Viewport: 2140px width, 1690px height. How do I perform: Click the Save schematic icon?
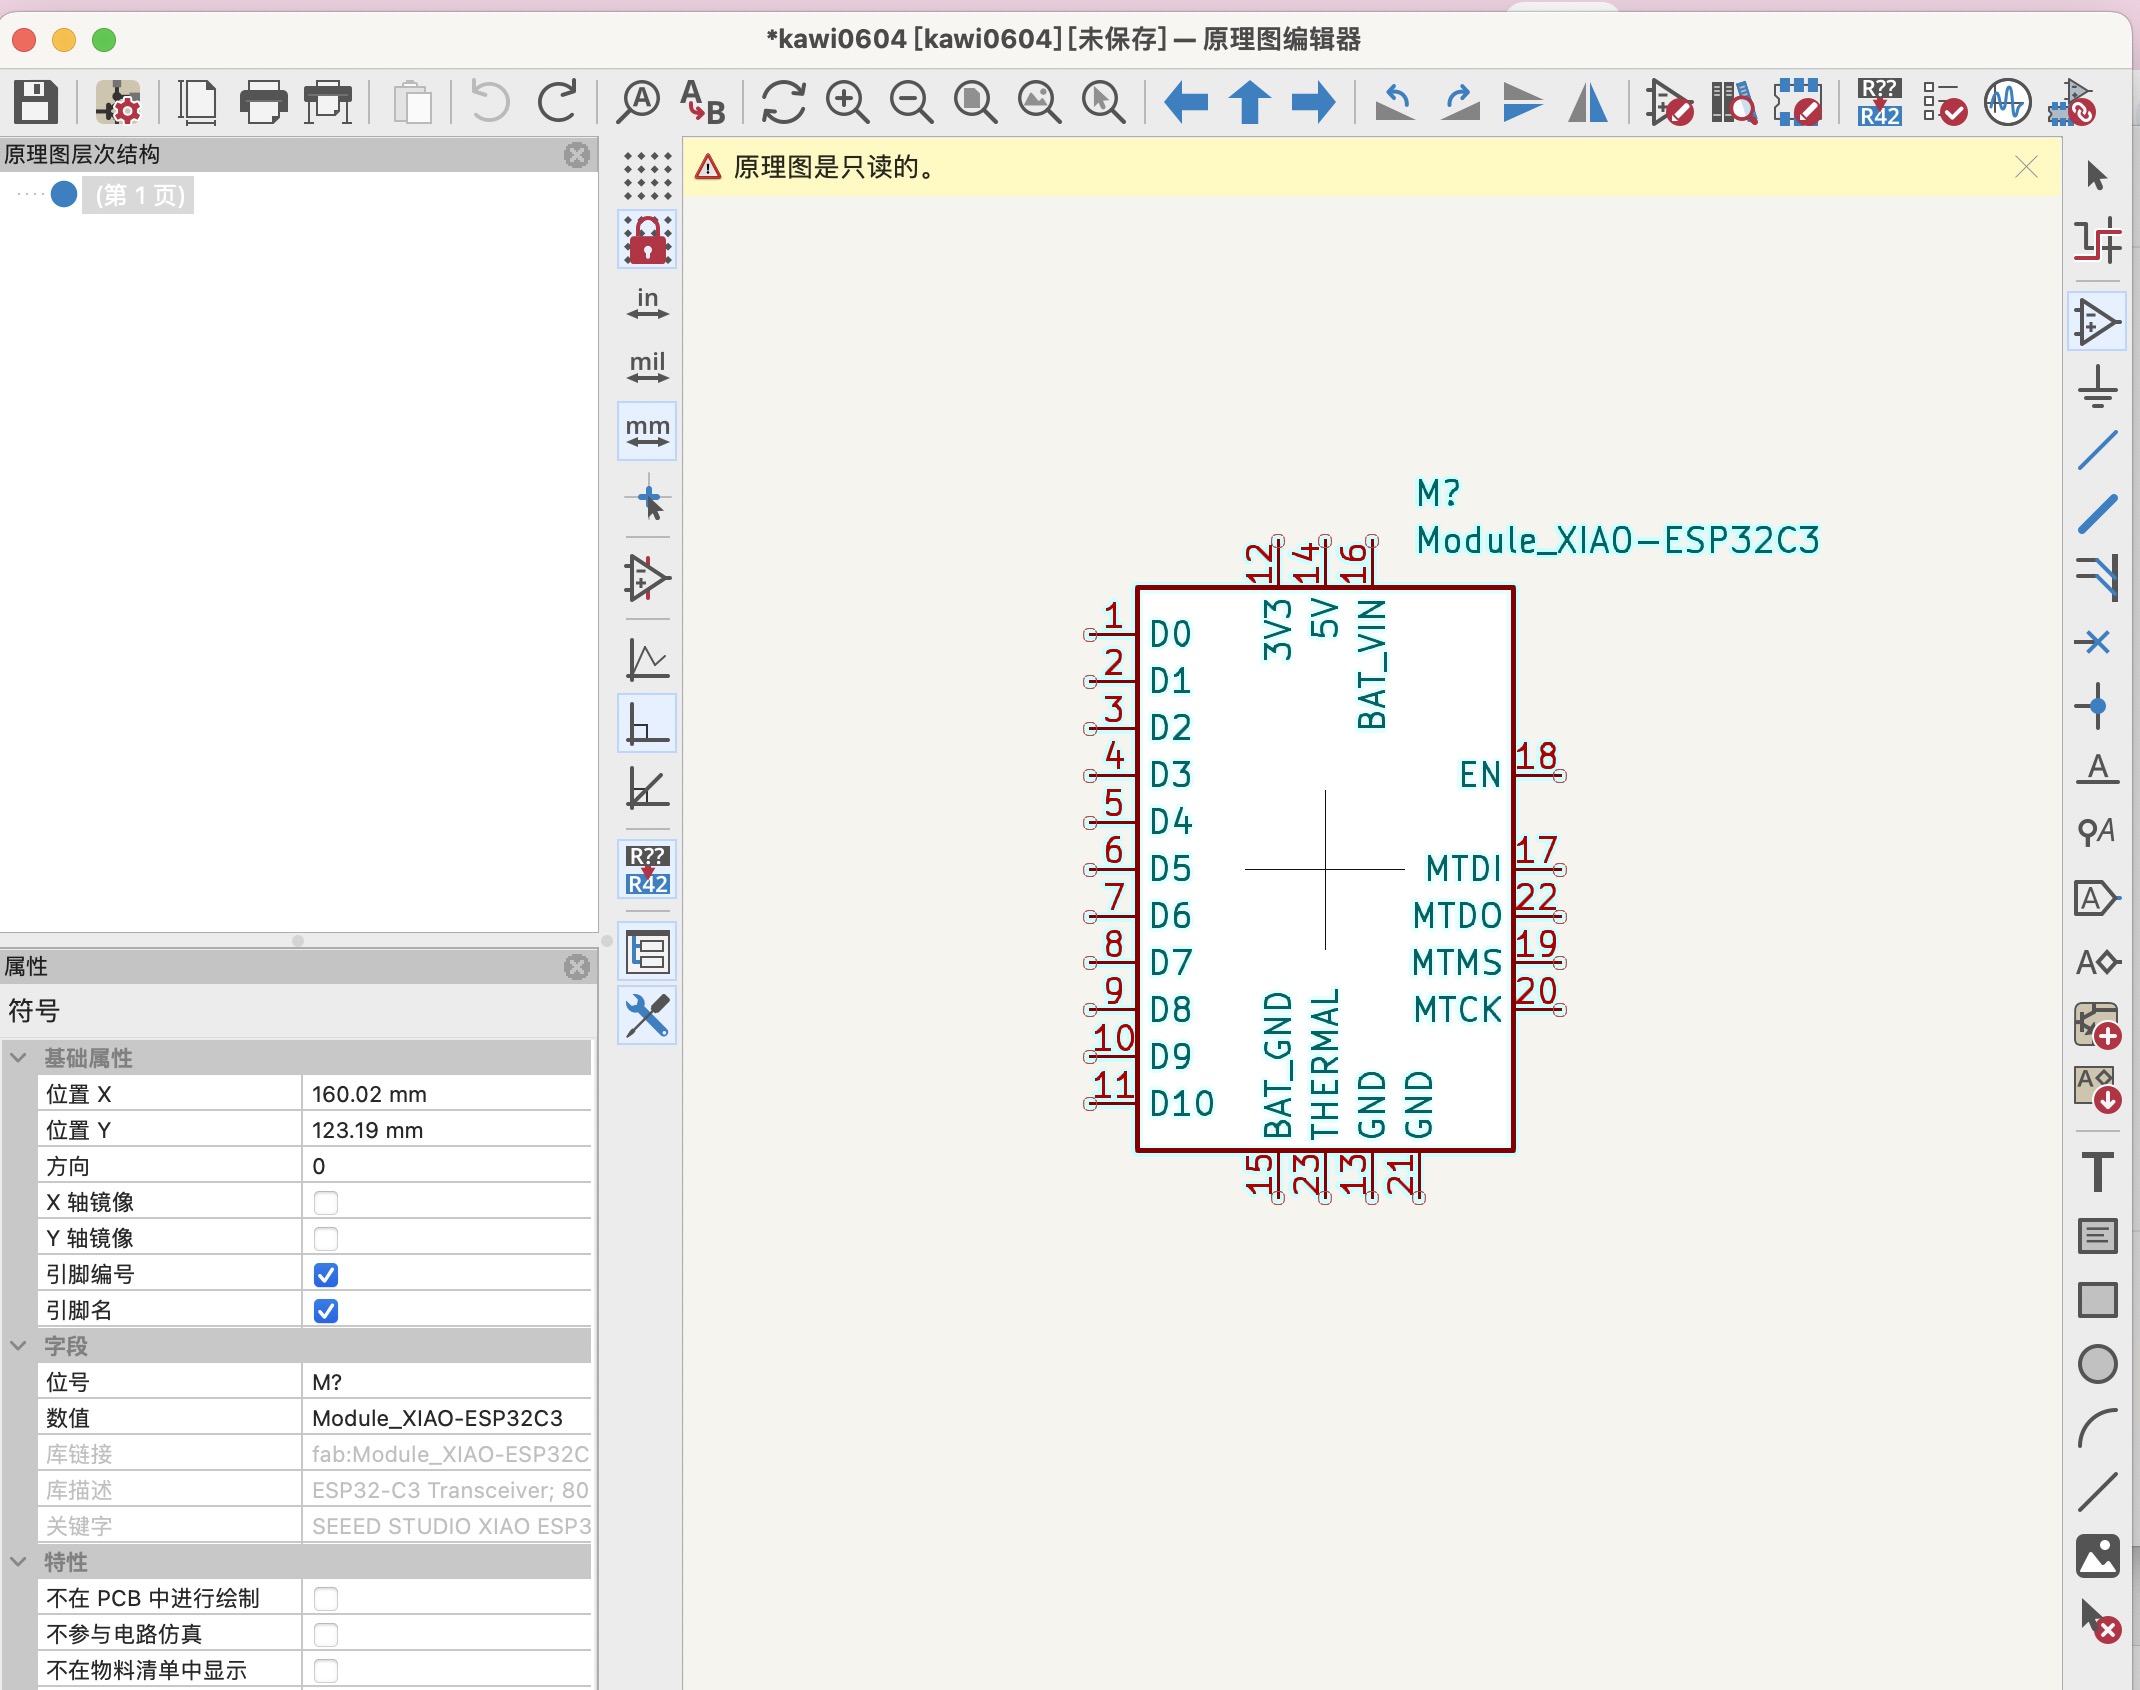(36, 101)
